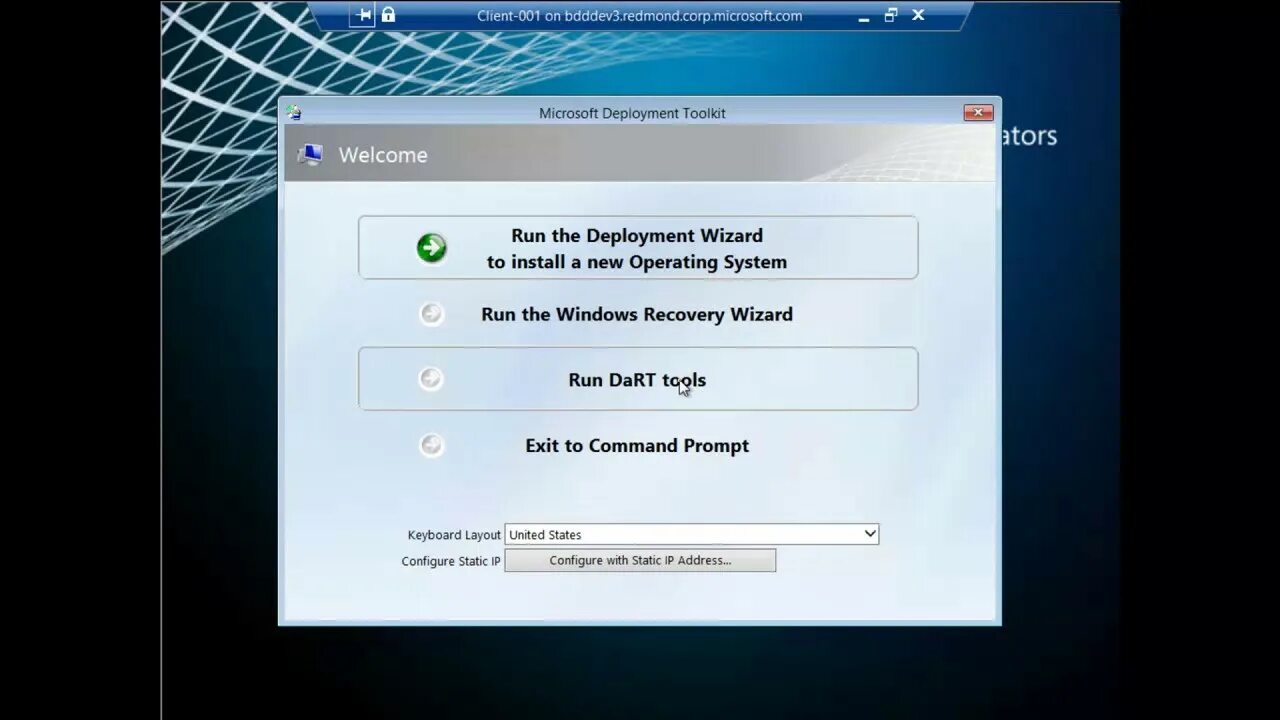The width and height of the screenshot is (1280, 720).
Task: Run the Windows Recovery Wizard
Action: tap(637, 314)
